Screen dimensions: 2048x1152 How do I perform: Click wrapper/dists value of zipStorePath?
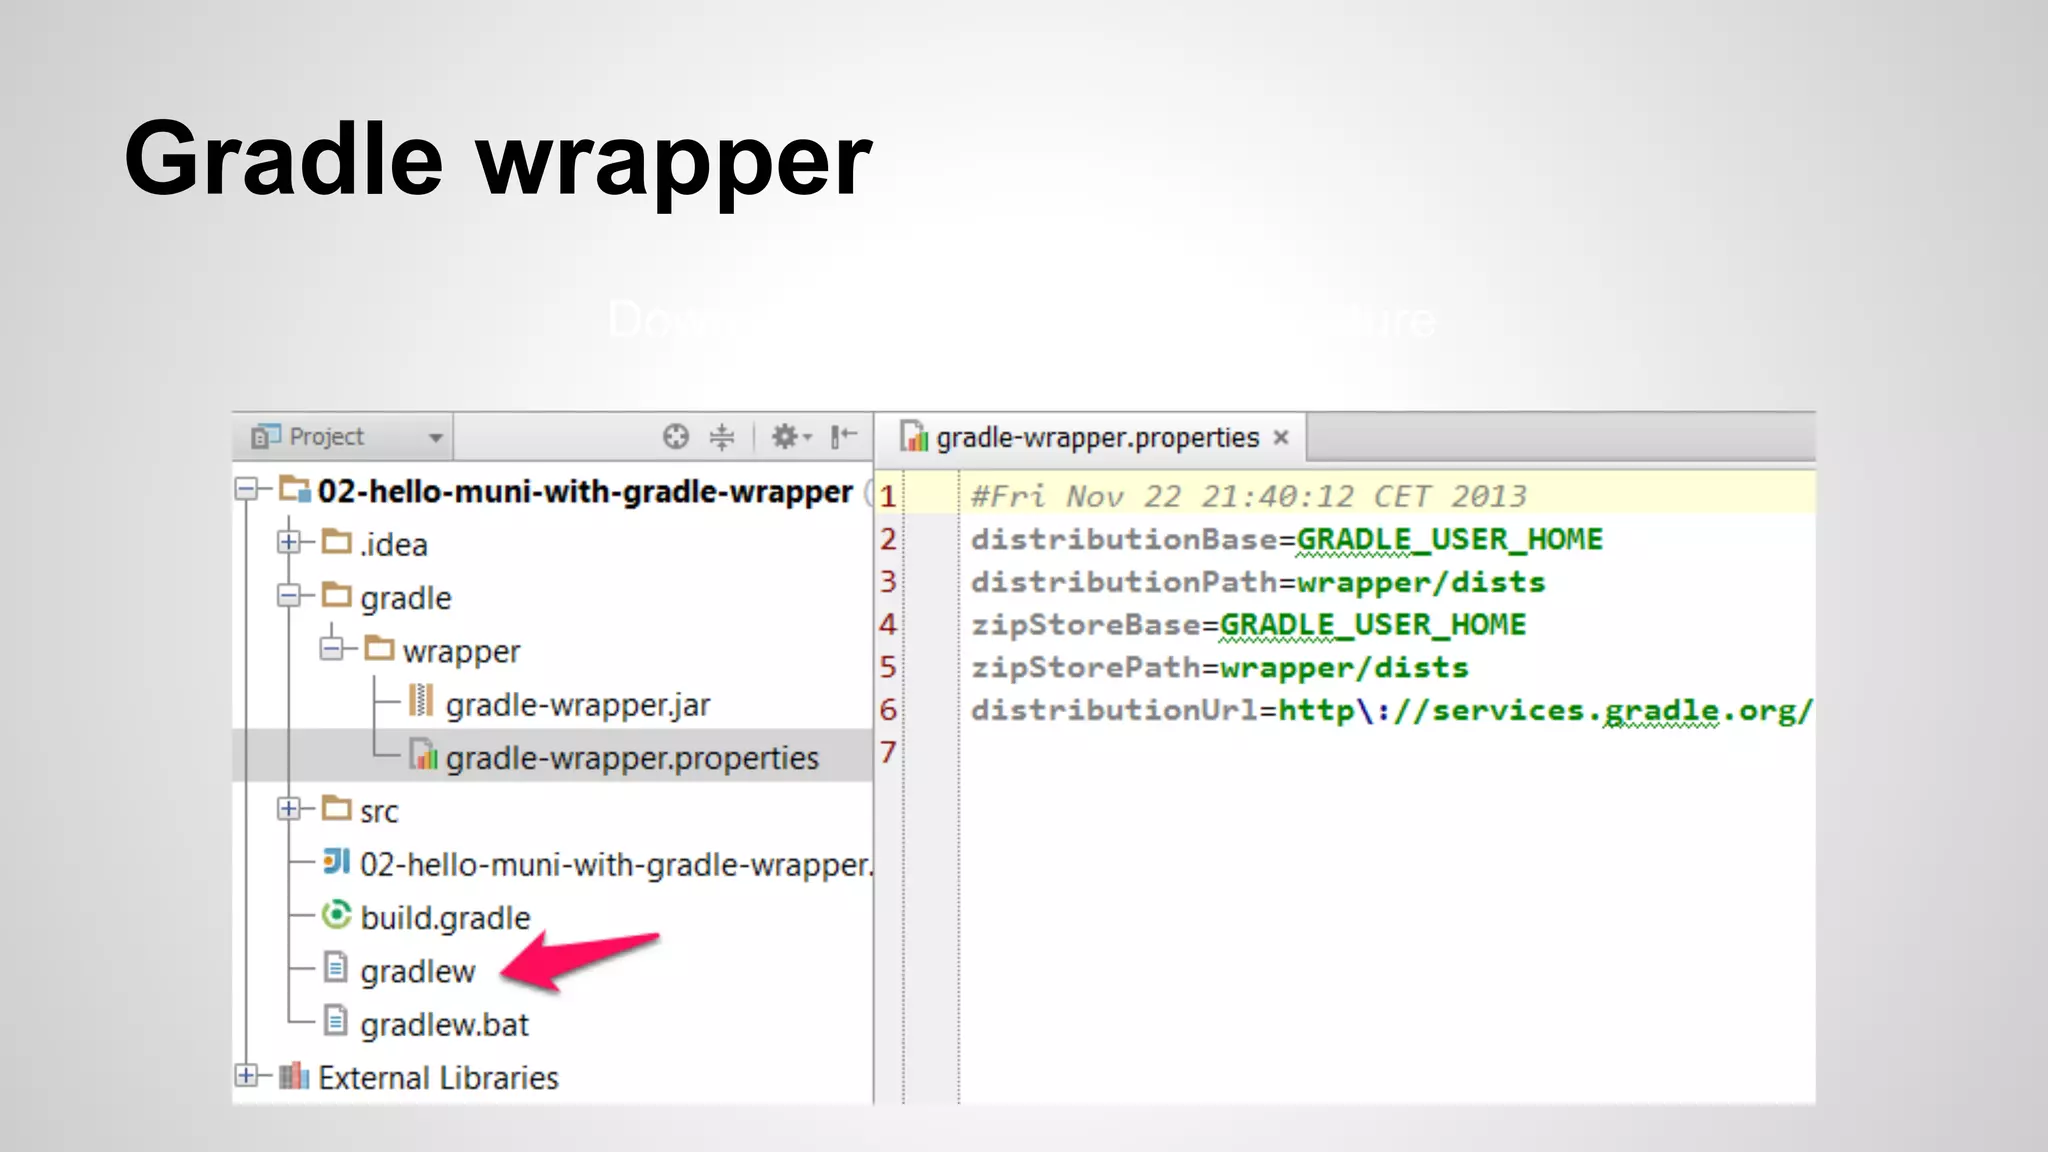point(1345,668)
